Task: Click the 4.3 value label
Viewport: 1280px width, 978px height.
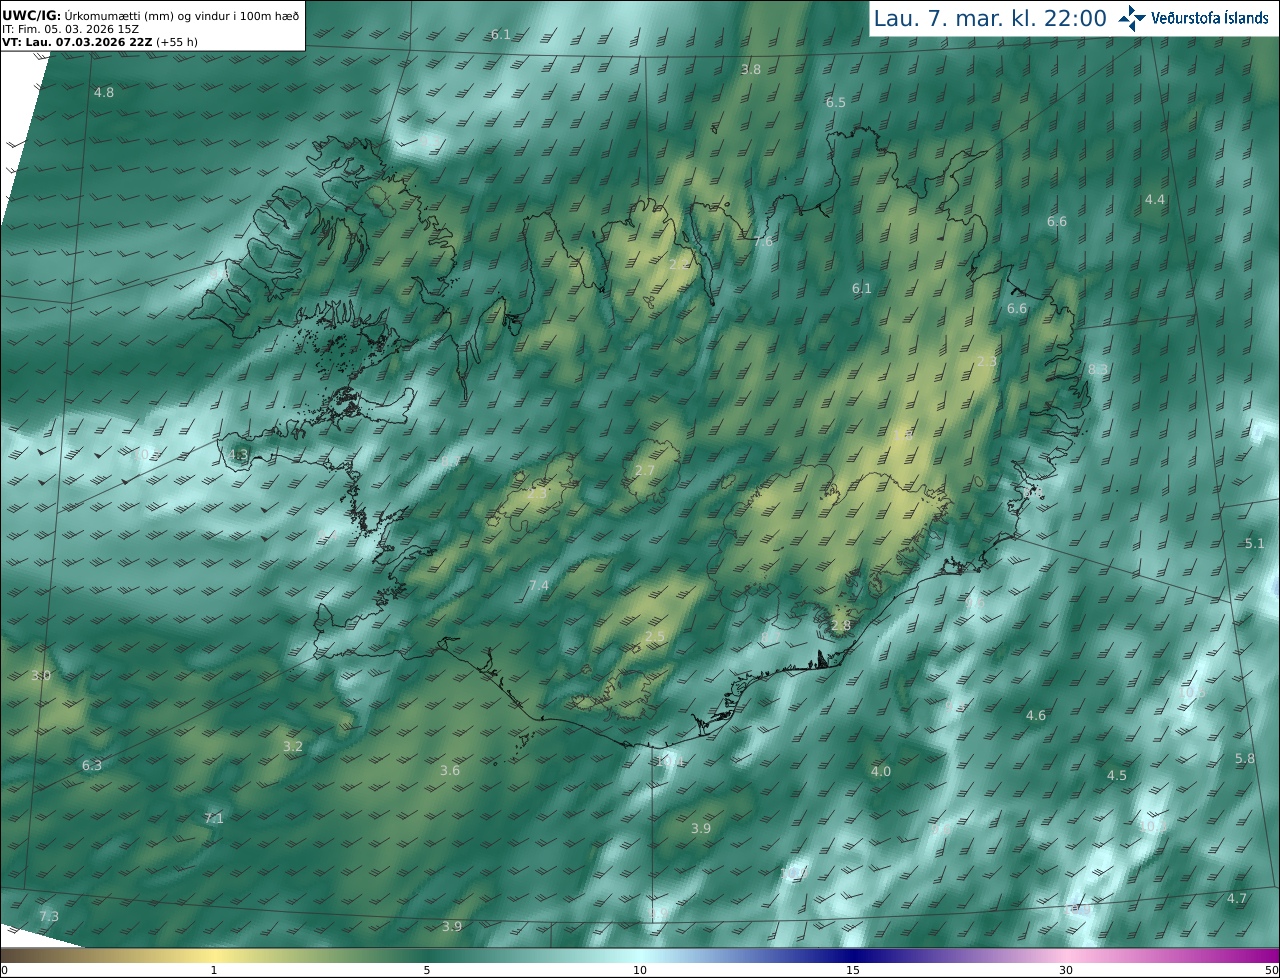Action: click(238, 454)
